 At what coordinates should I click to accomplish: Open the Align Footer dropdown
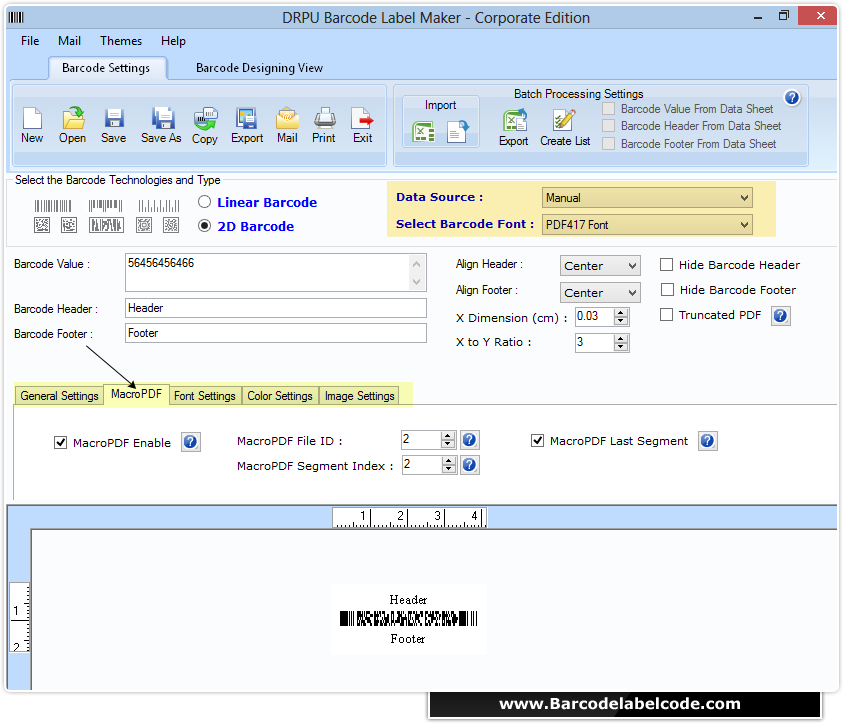(x=600, y=292)
